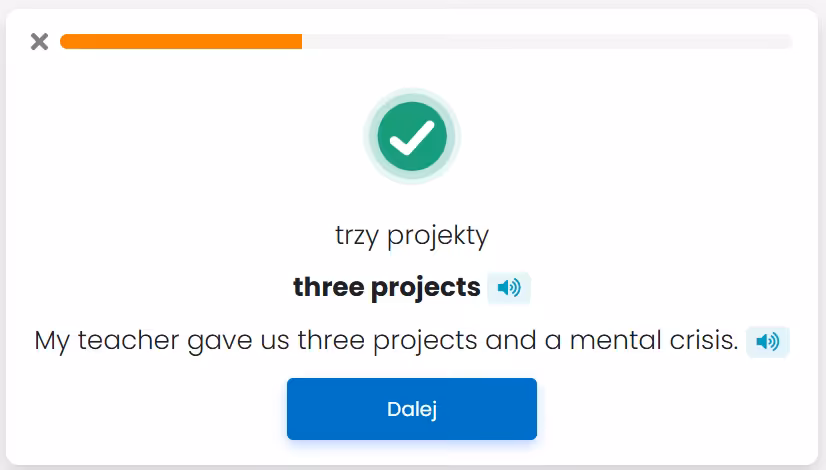Play audio for "three projects"
826x470 pixels.
pos(509,288)
